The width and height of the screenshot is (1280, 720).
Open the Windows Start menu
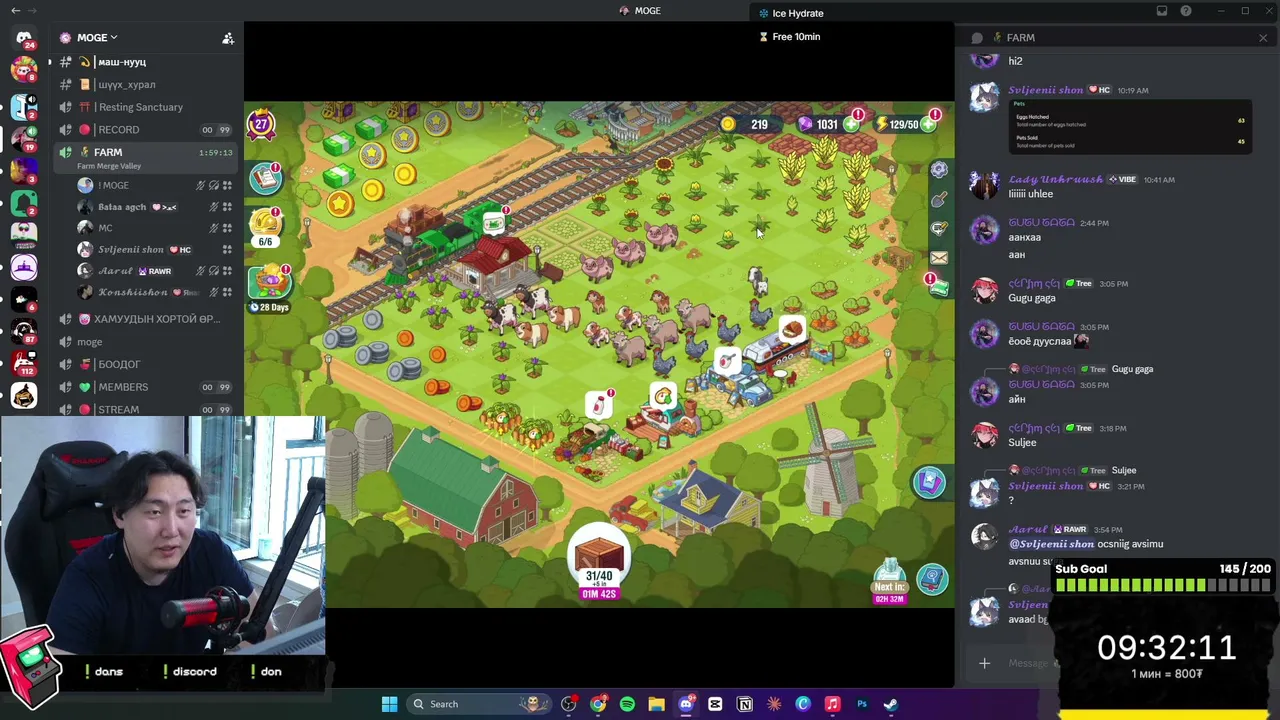(x=389, y=704)
